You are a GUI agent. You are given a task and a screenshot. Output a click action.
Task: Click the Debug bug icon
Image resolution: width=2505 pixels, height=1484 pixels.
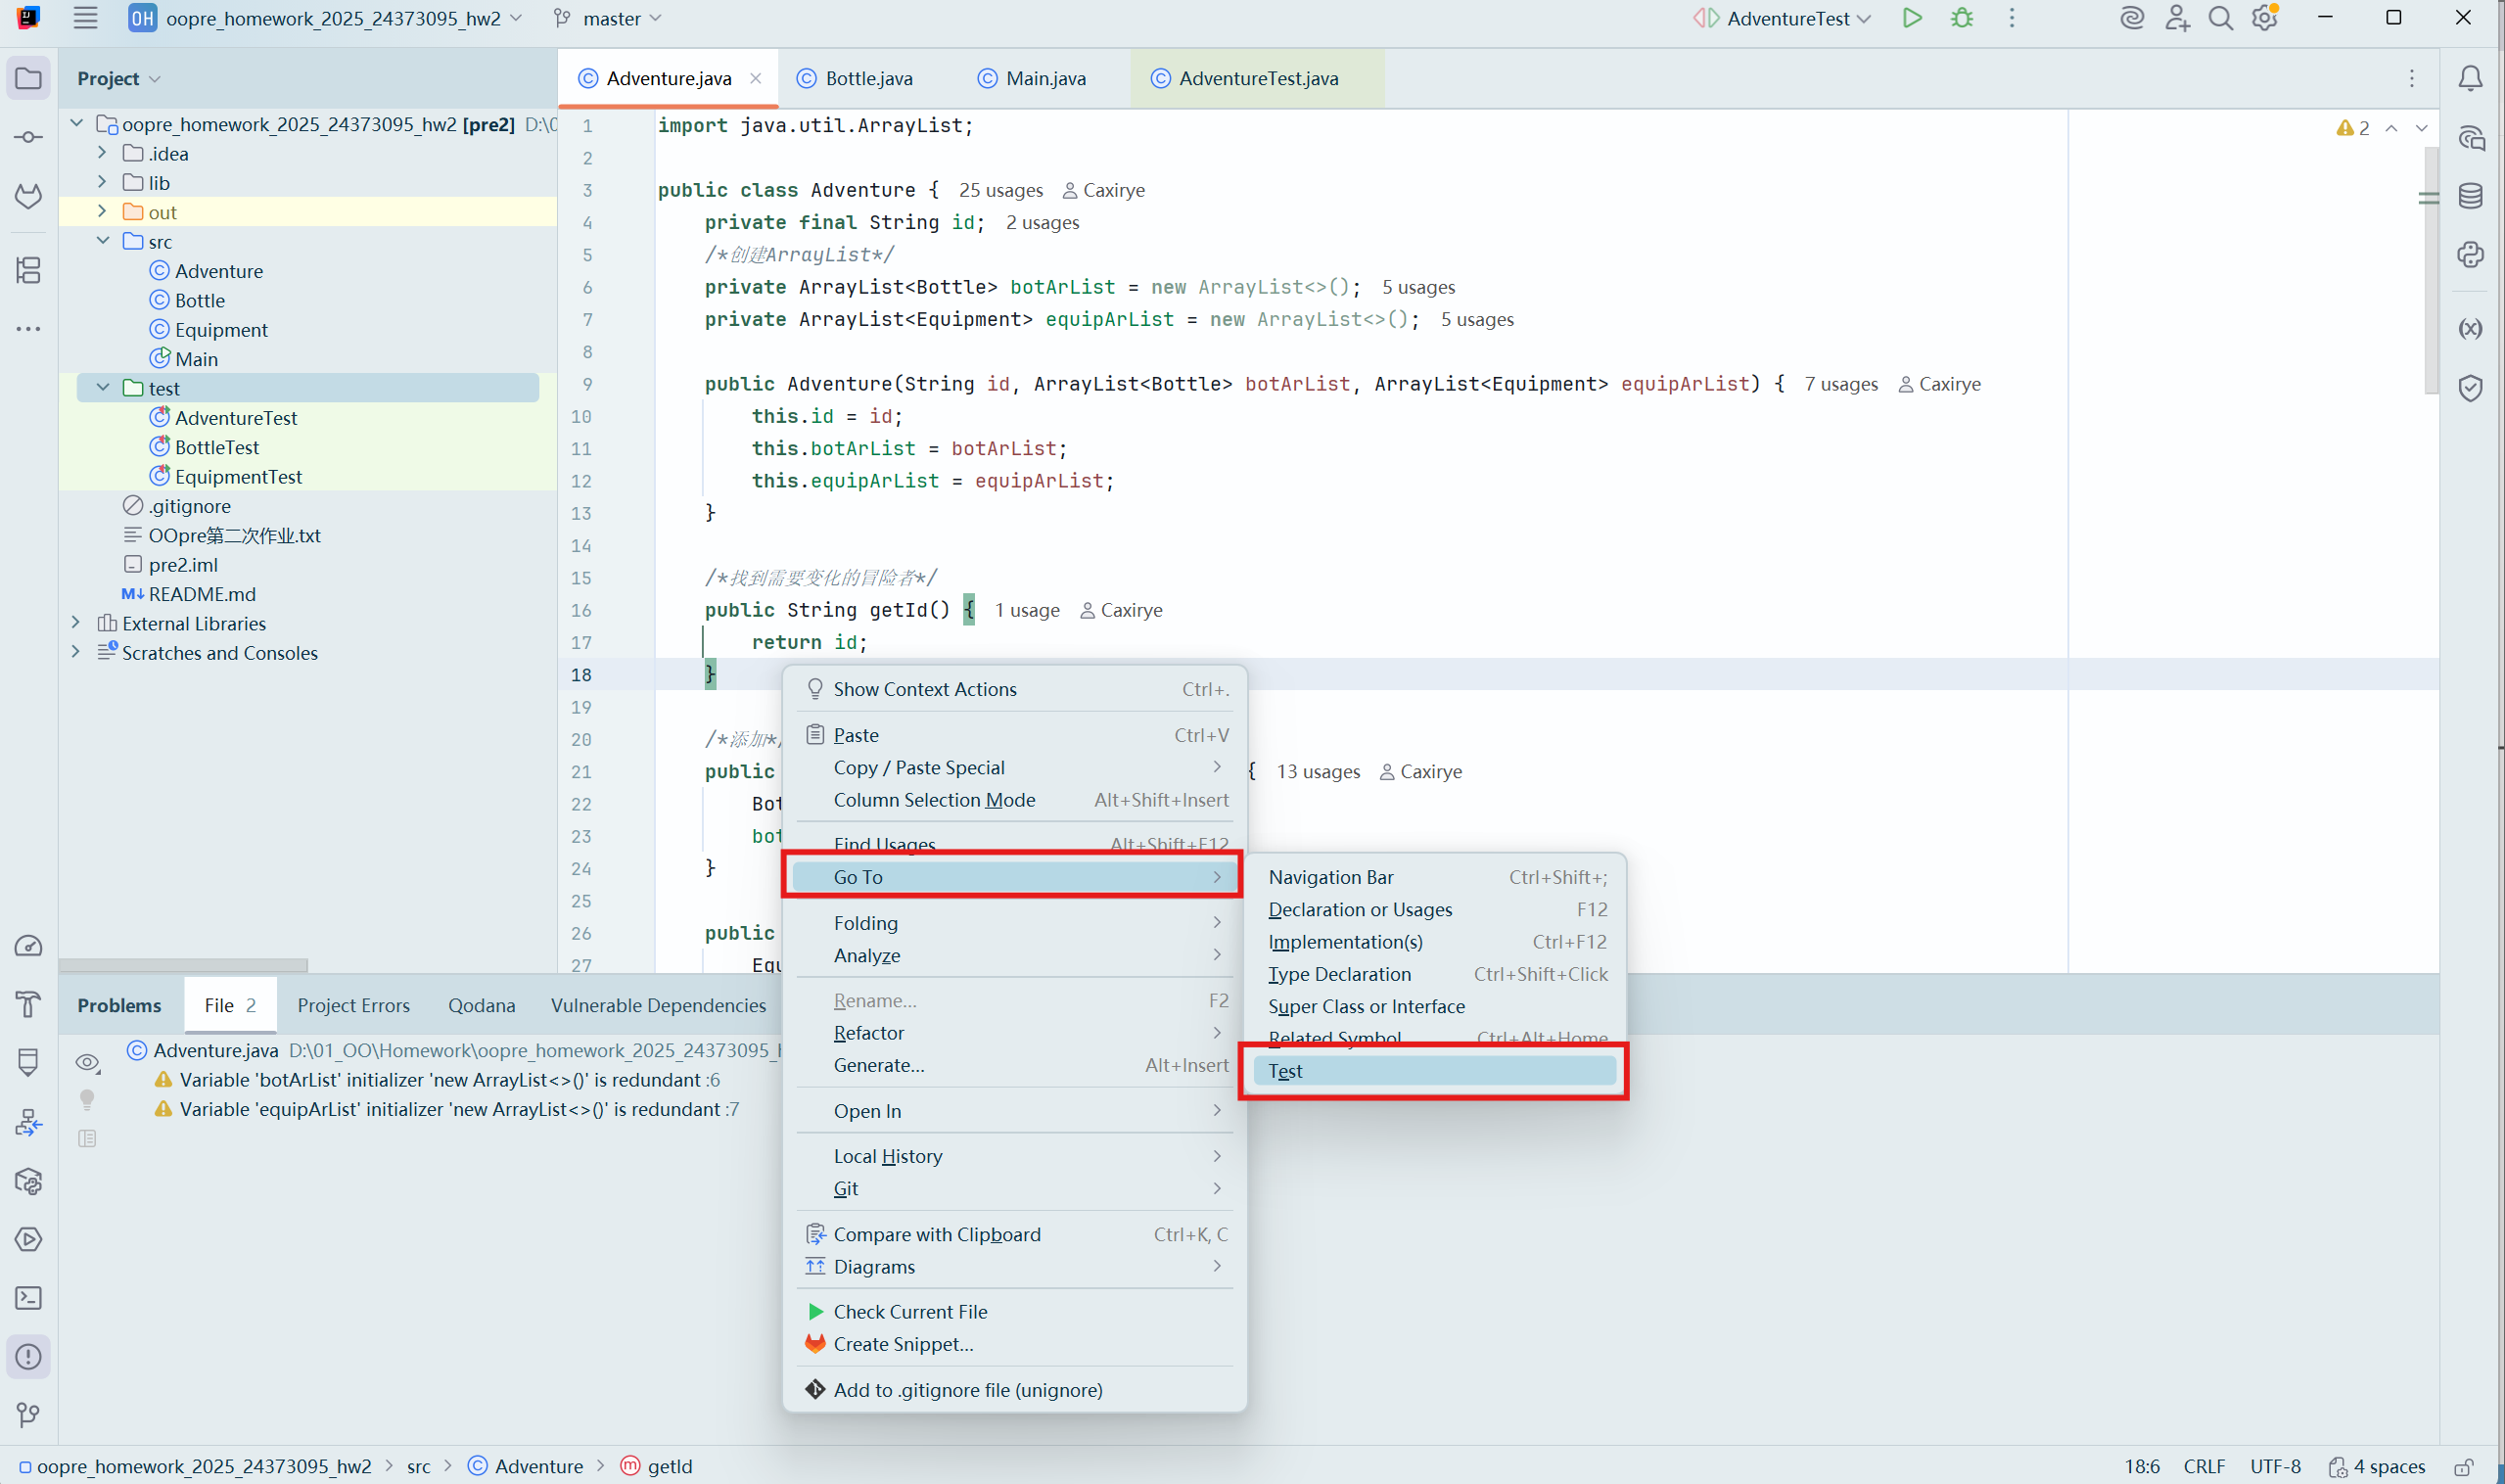[x=1961, y=18]
